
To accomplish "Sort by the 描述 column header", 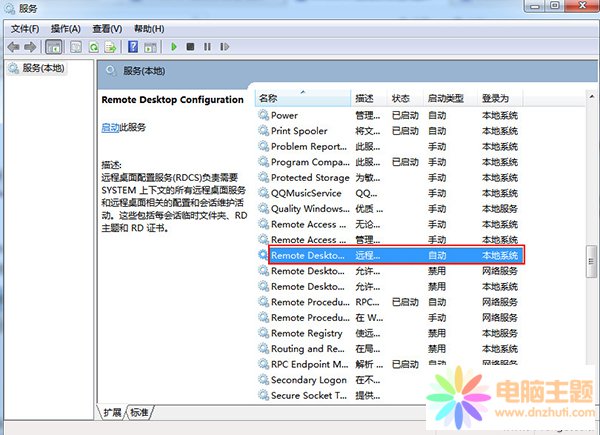I will click(369, 98).
